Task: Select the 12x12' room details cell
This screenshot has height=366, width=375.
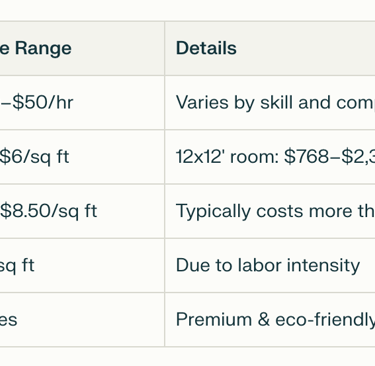Action: click(x=270, y=157)
